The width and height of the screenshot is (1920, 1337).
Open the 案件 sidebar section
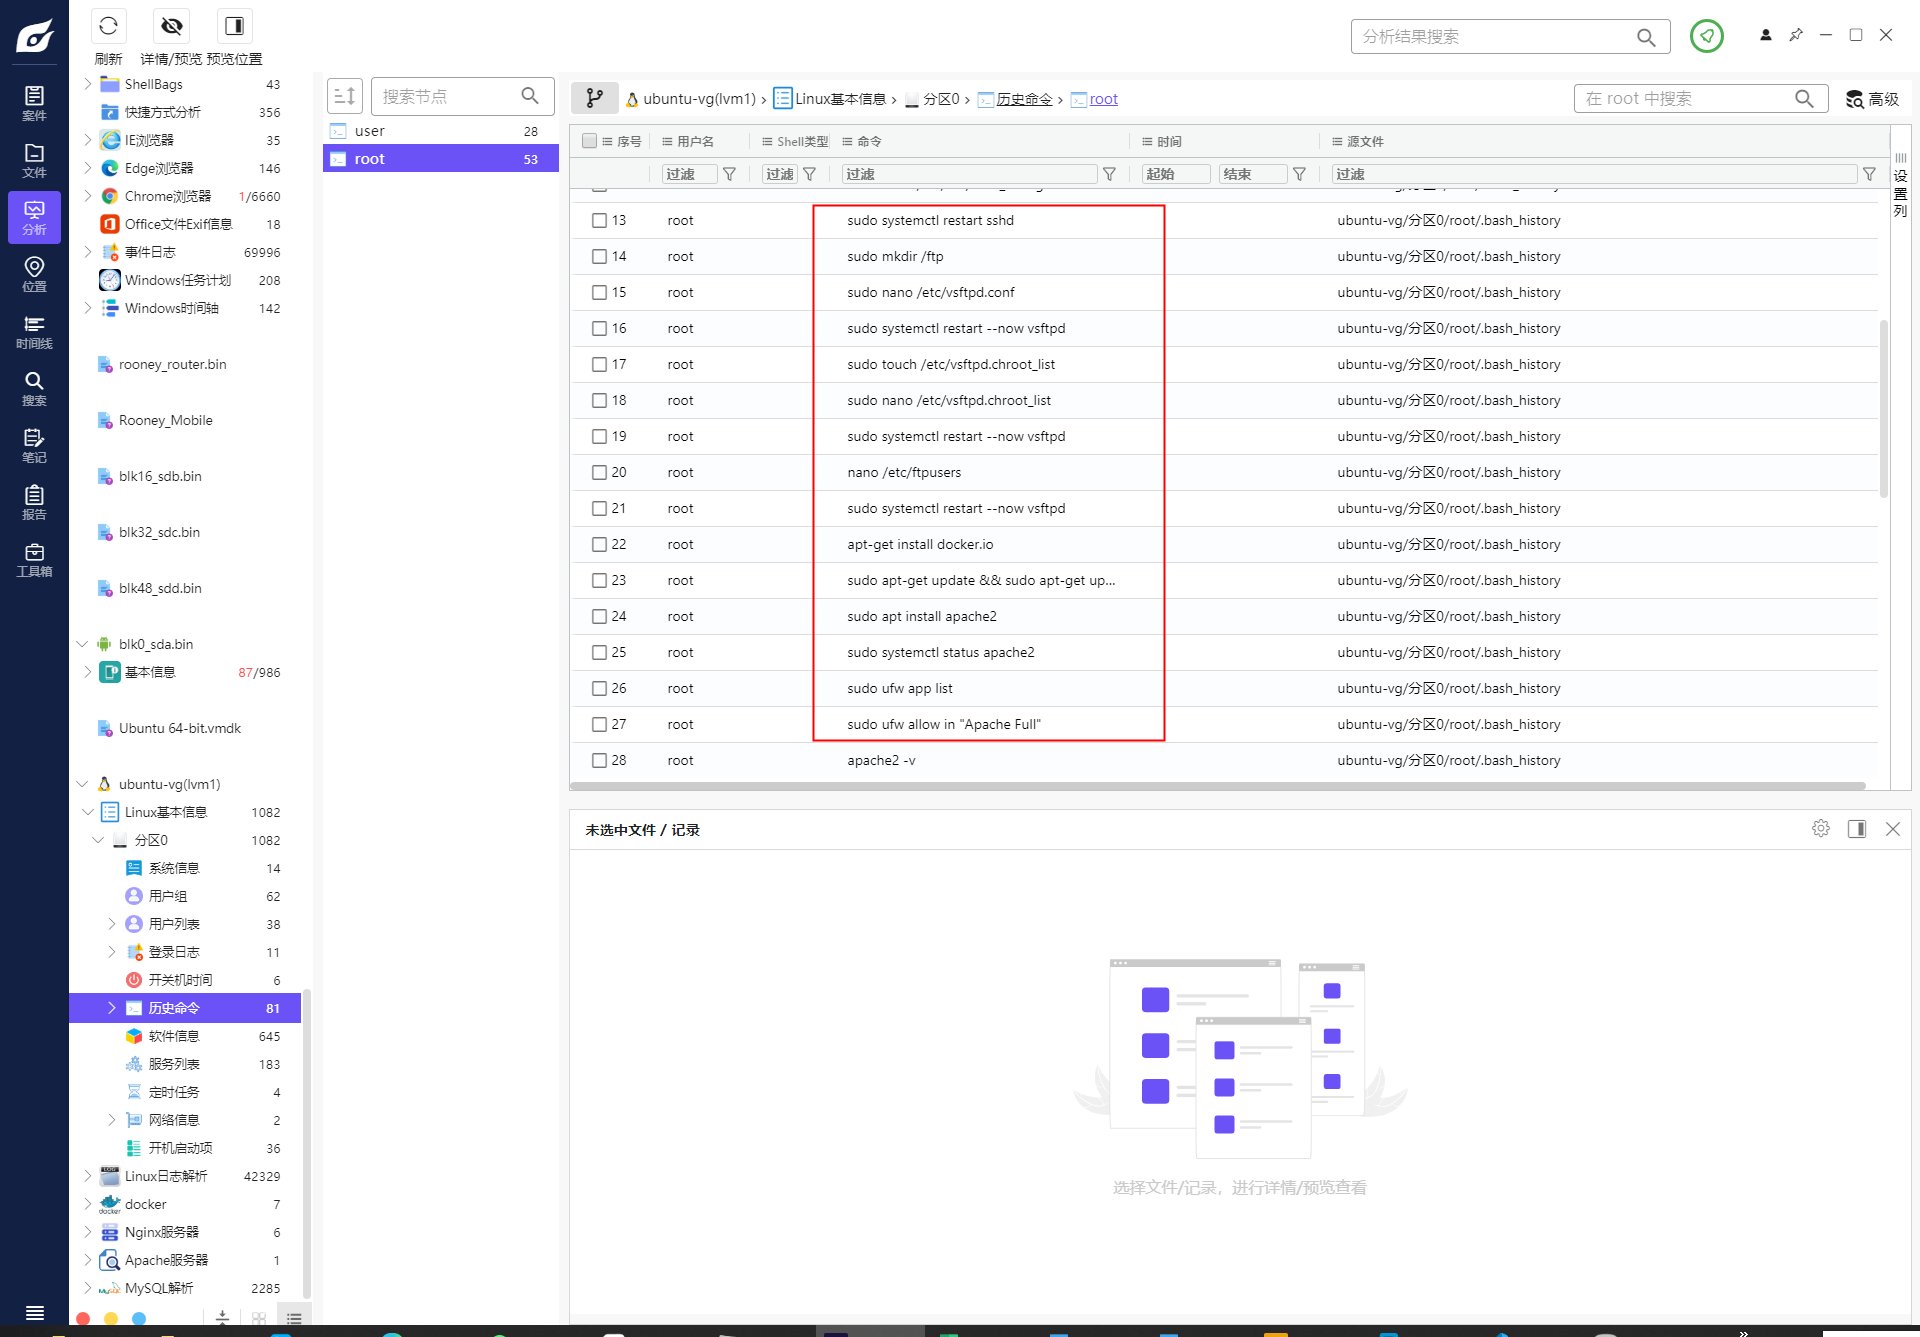point(34,103)
